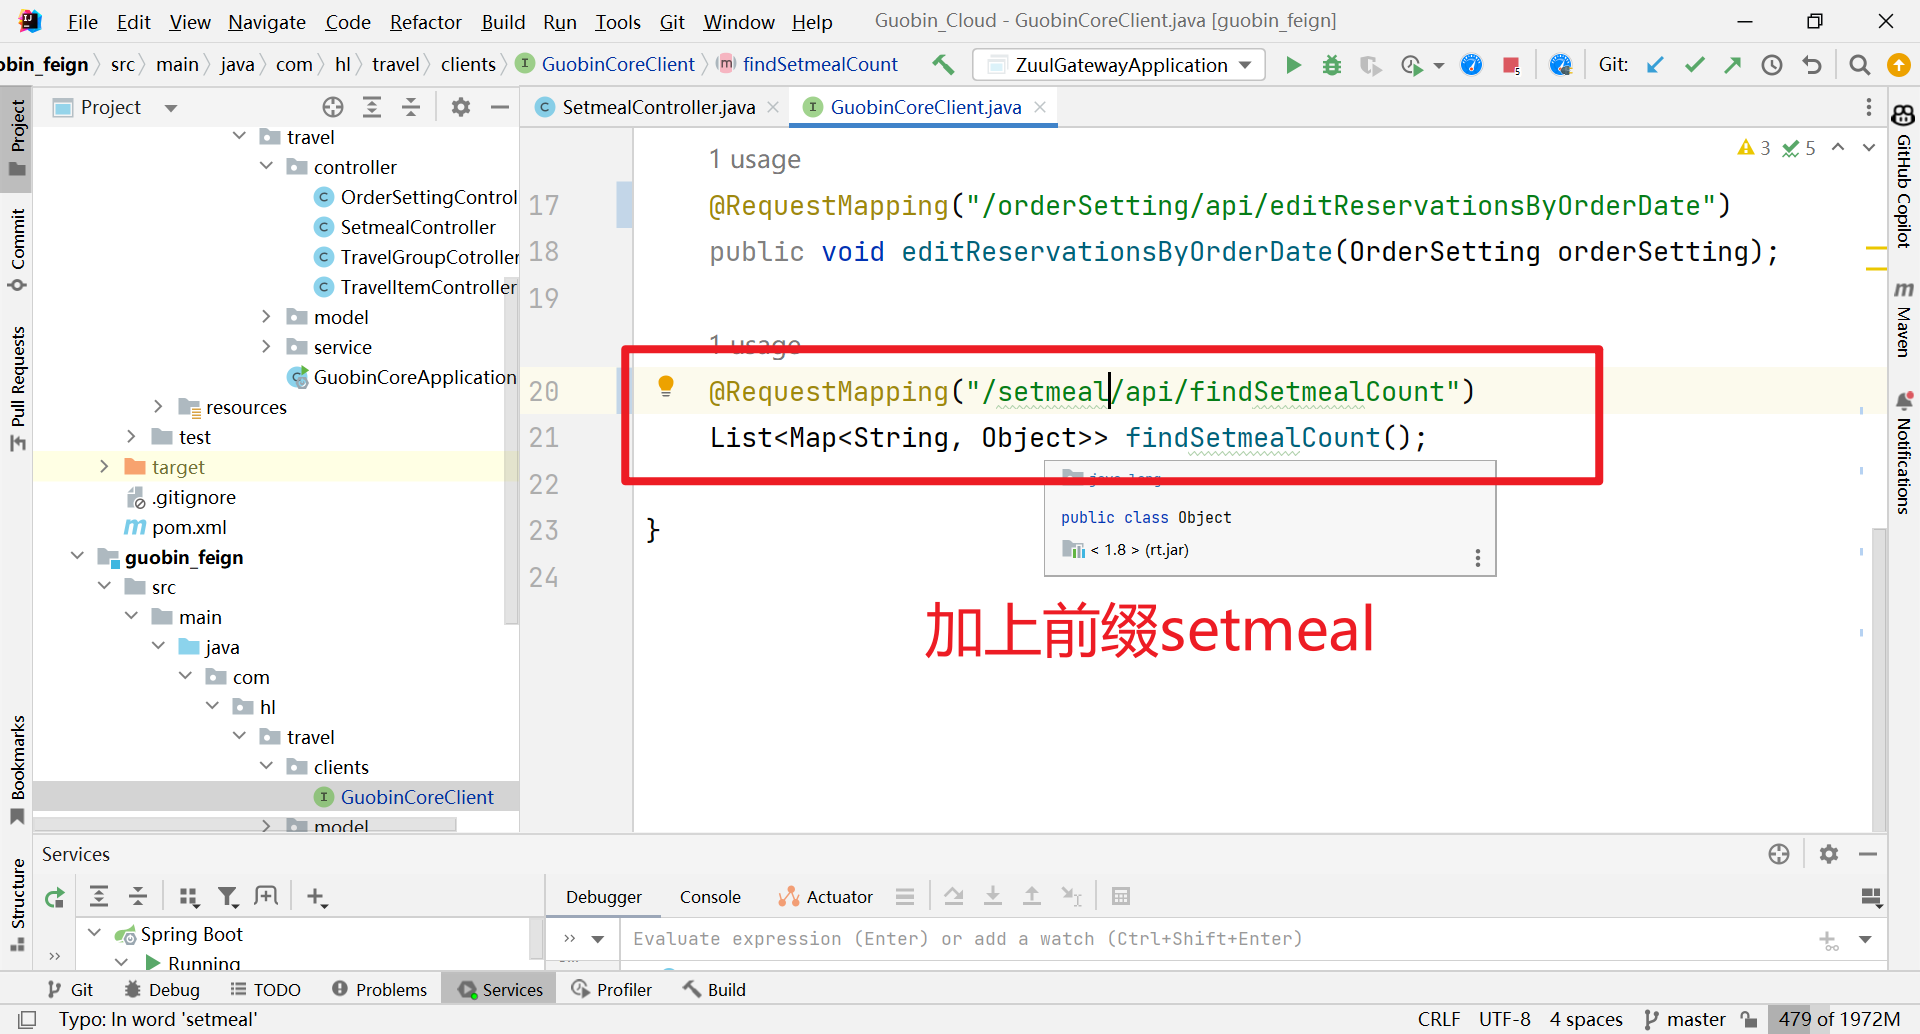Image resolution: width=1920 pixels, height=1034 pixels.
Task: Select pom.xml in project tree
Action: (188, 527)
